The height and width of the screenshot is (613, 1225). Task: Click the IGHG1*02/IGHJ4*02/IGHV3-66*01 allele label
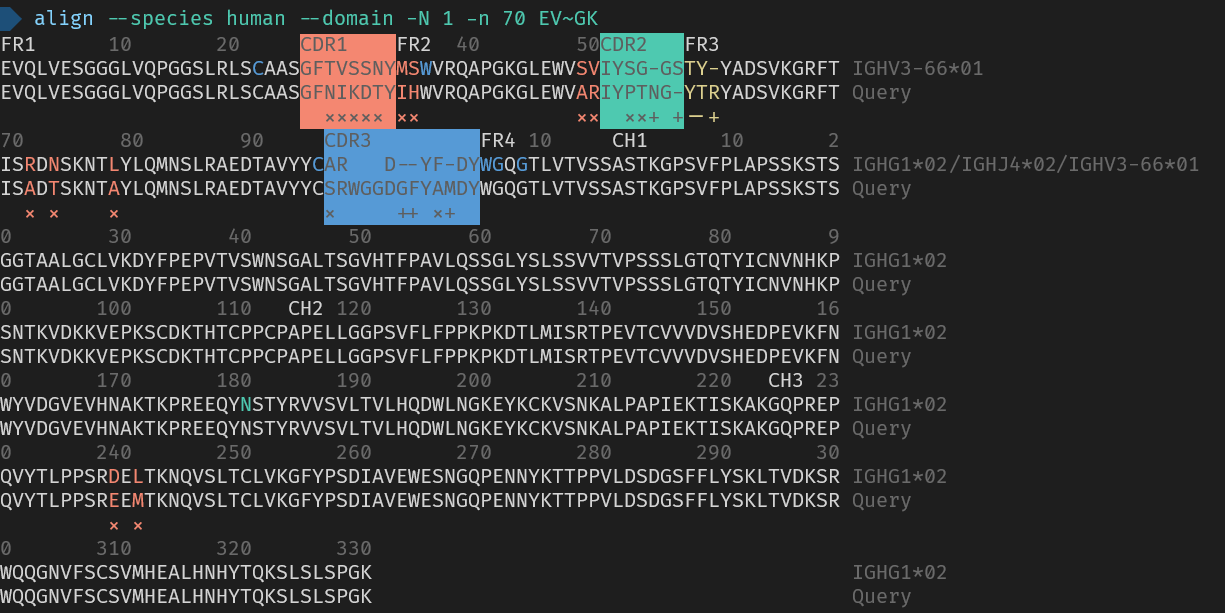coord(1025,164)
